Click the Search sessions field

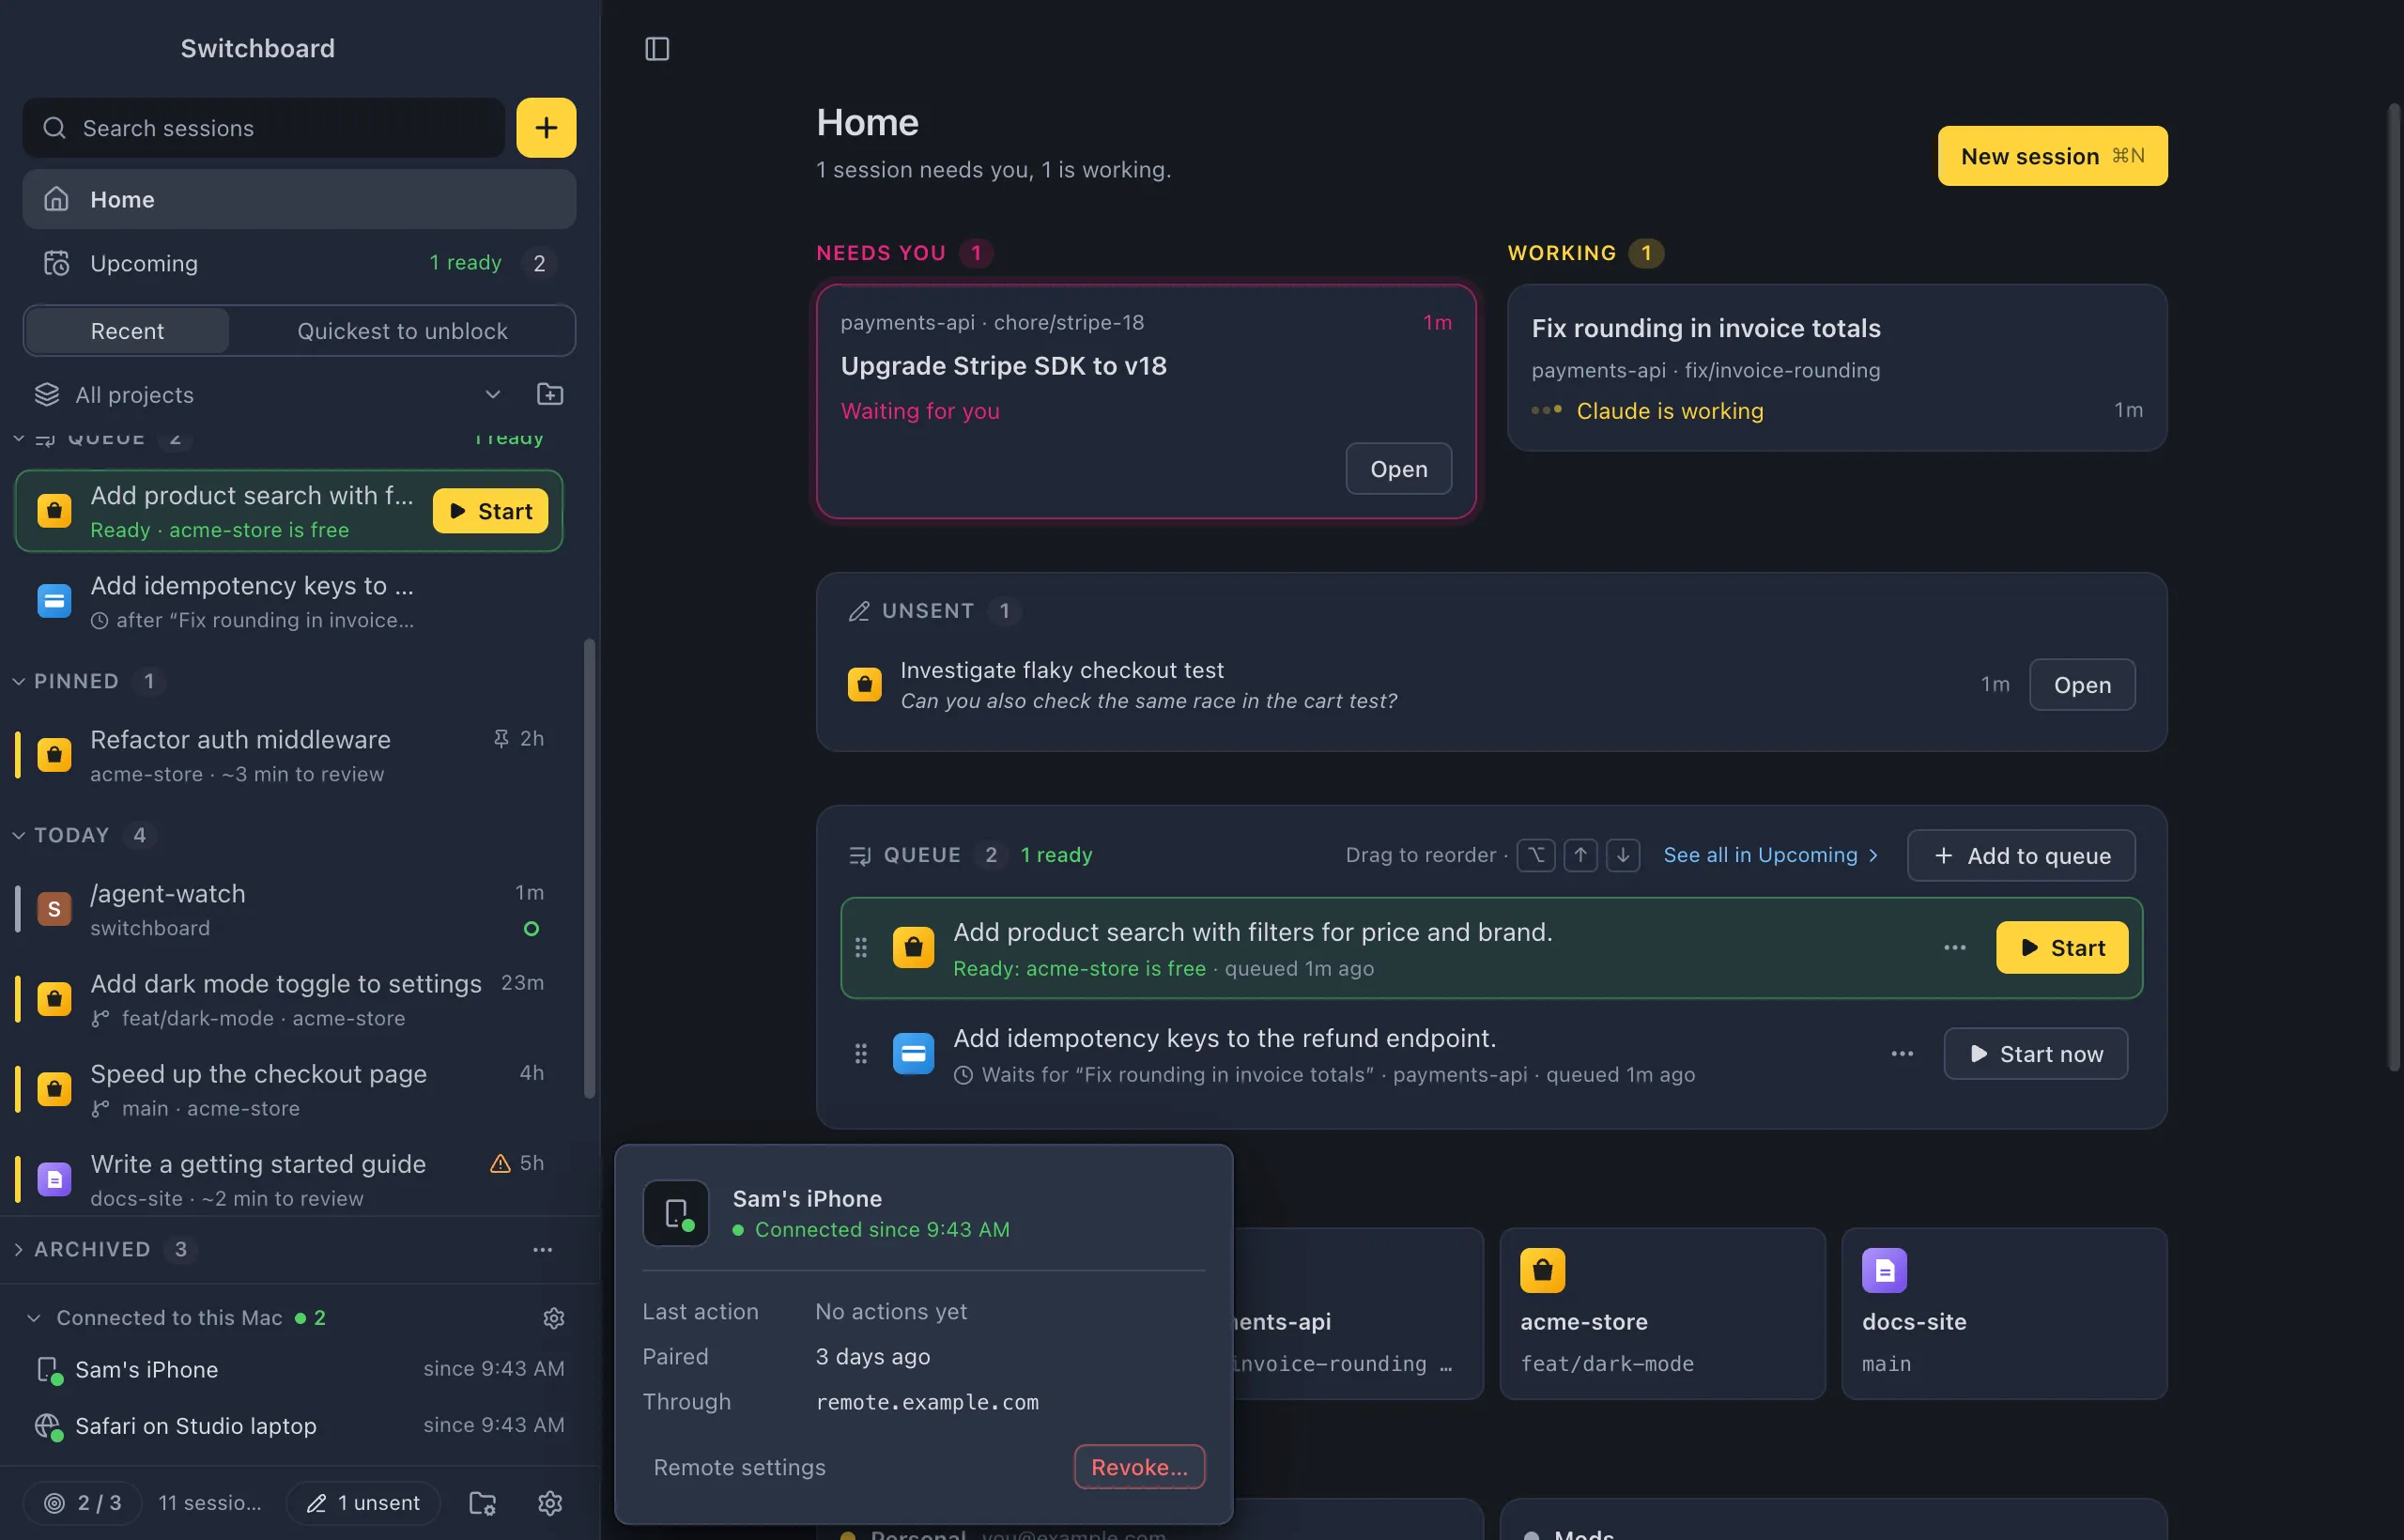pyautogui.click(x=264, y=127)
